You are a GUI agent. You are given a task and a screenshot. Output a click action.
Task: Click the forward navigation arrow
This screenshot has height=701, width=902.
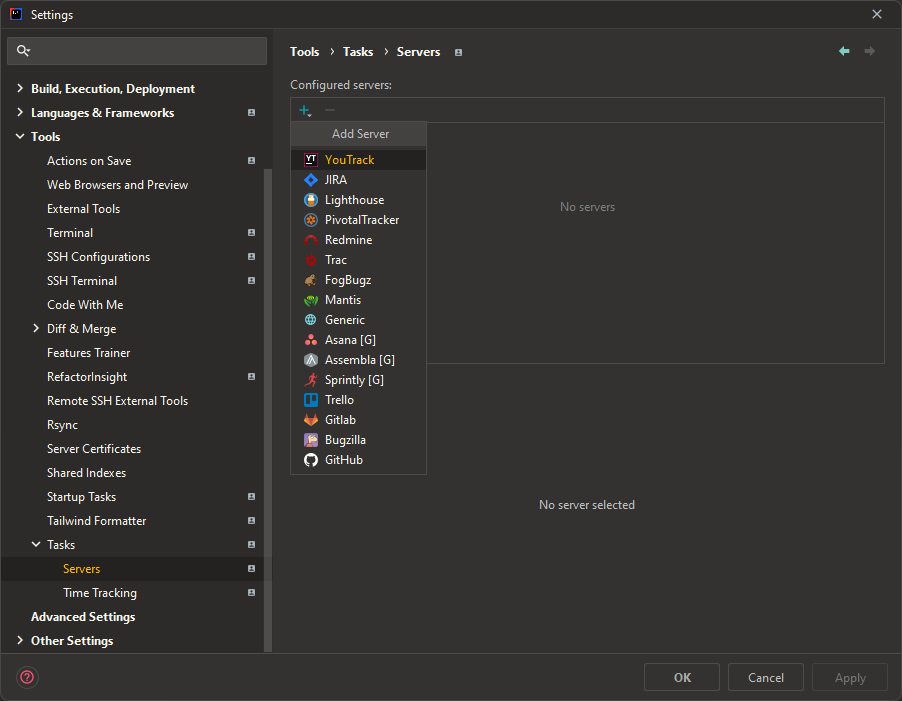(x=869, y=51)
